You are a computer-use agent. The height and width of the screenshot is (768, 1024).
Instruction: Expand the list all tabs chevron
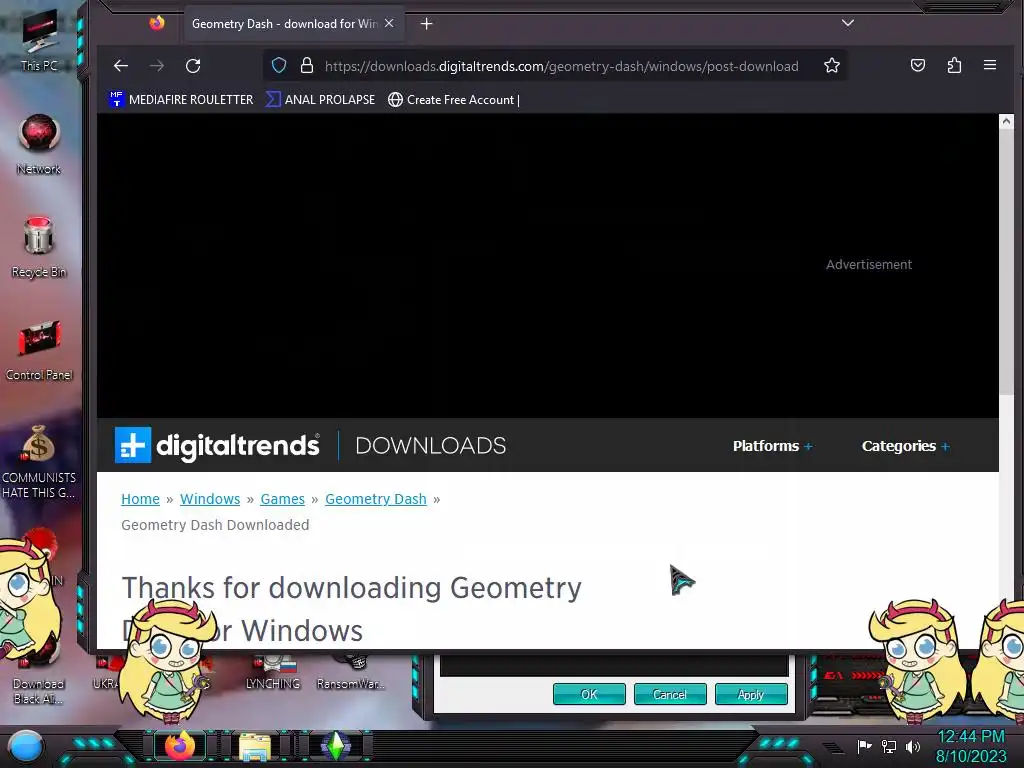click(x=848, y=23)
